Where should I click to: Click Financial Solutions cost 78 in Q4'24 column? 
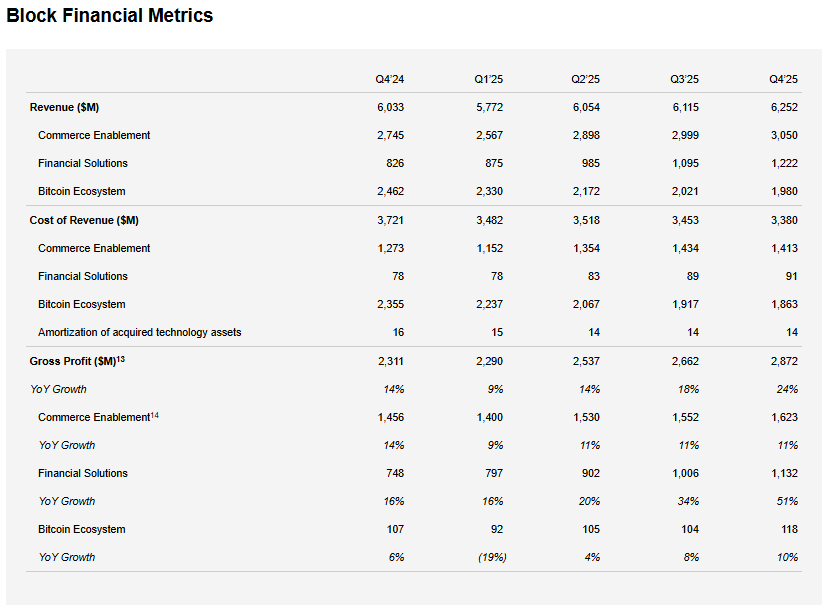click(x=398, y=276)
